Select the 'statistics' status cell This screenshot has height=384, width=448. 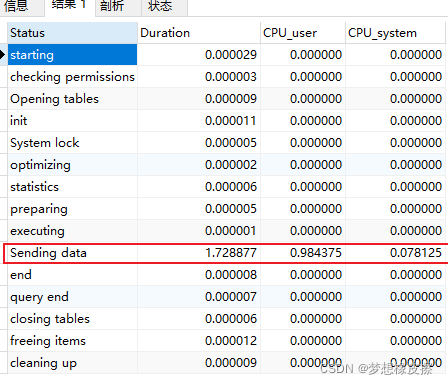point(72,187)
